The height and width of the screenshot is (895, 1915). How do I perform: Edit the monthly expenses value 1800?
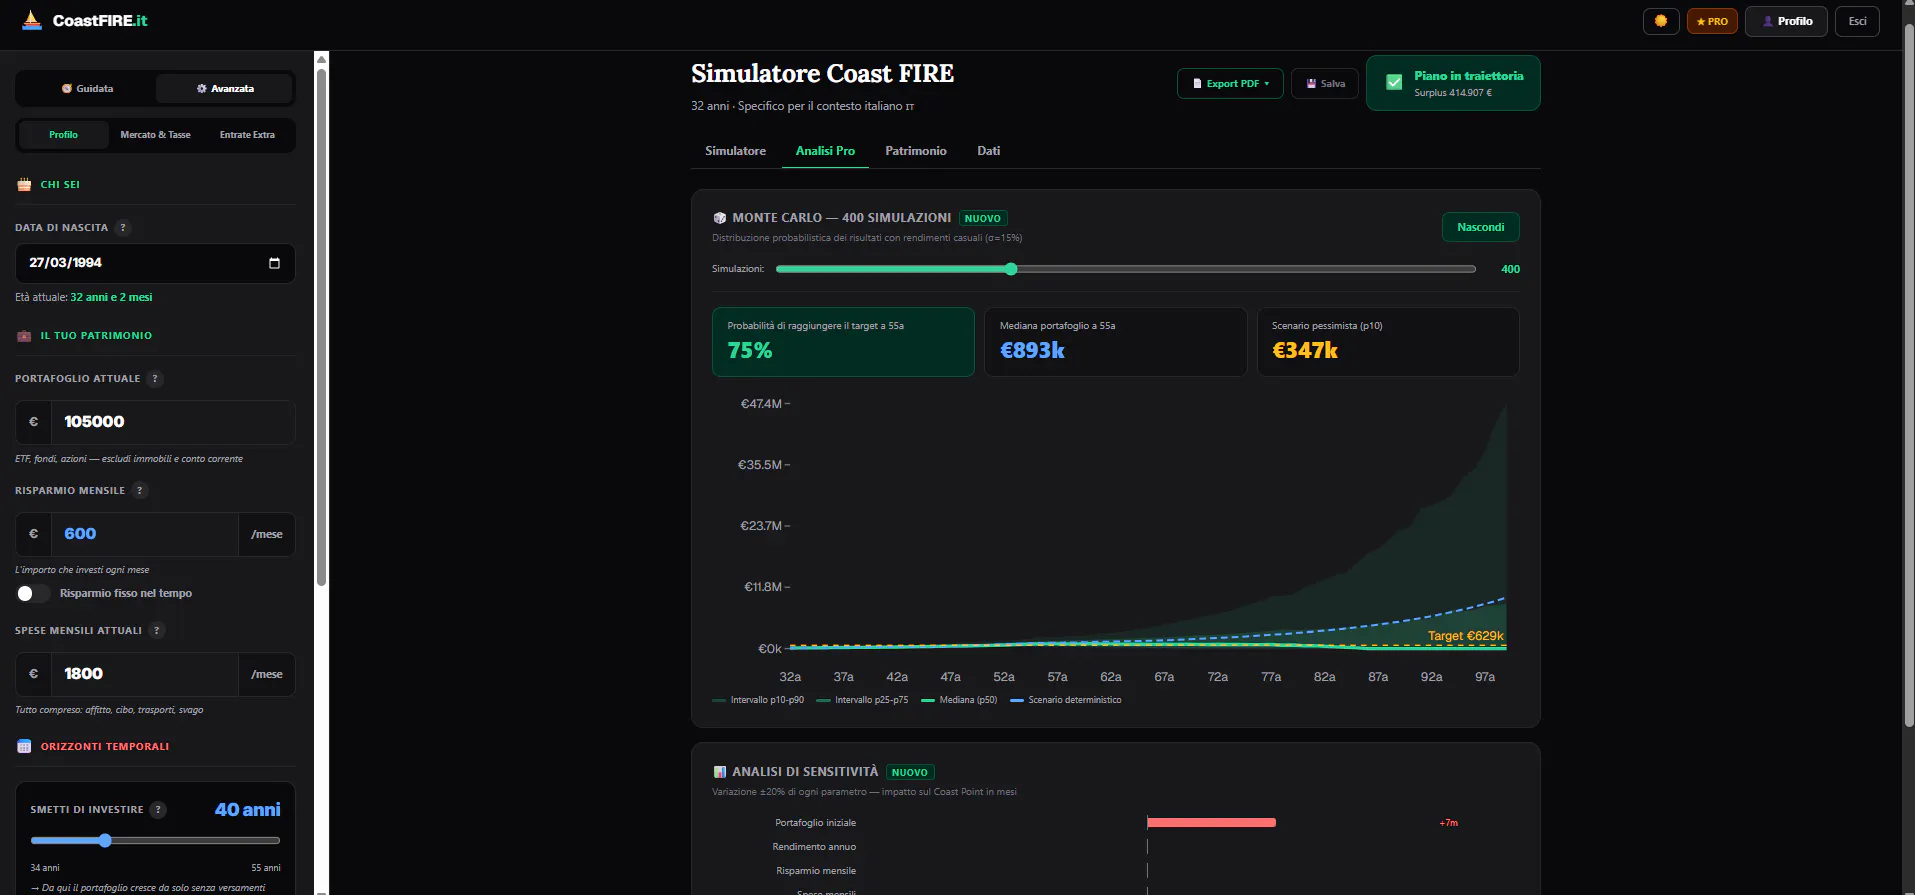point(145,674)
